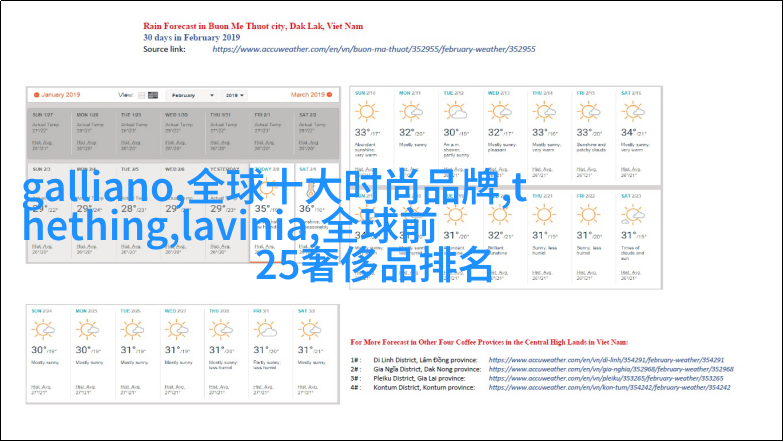The height and width of the screenshot is (442, 784).
Task: Click the sunny icon for SUN 2/10
Action: pyautogui.click(x=366, y=112)
